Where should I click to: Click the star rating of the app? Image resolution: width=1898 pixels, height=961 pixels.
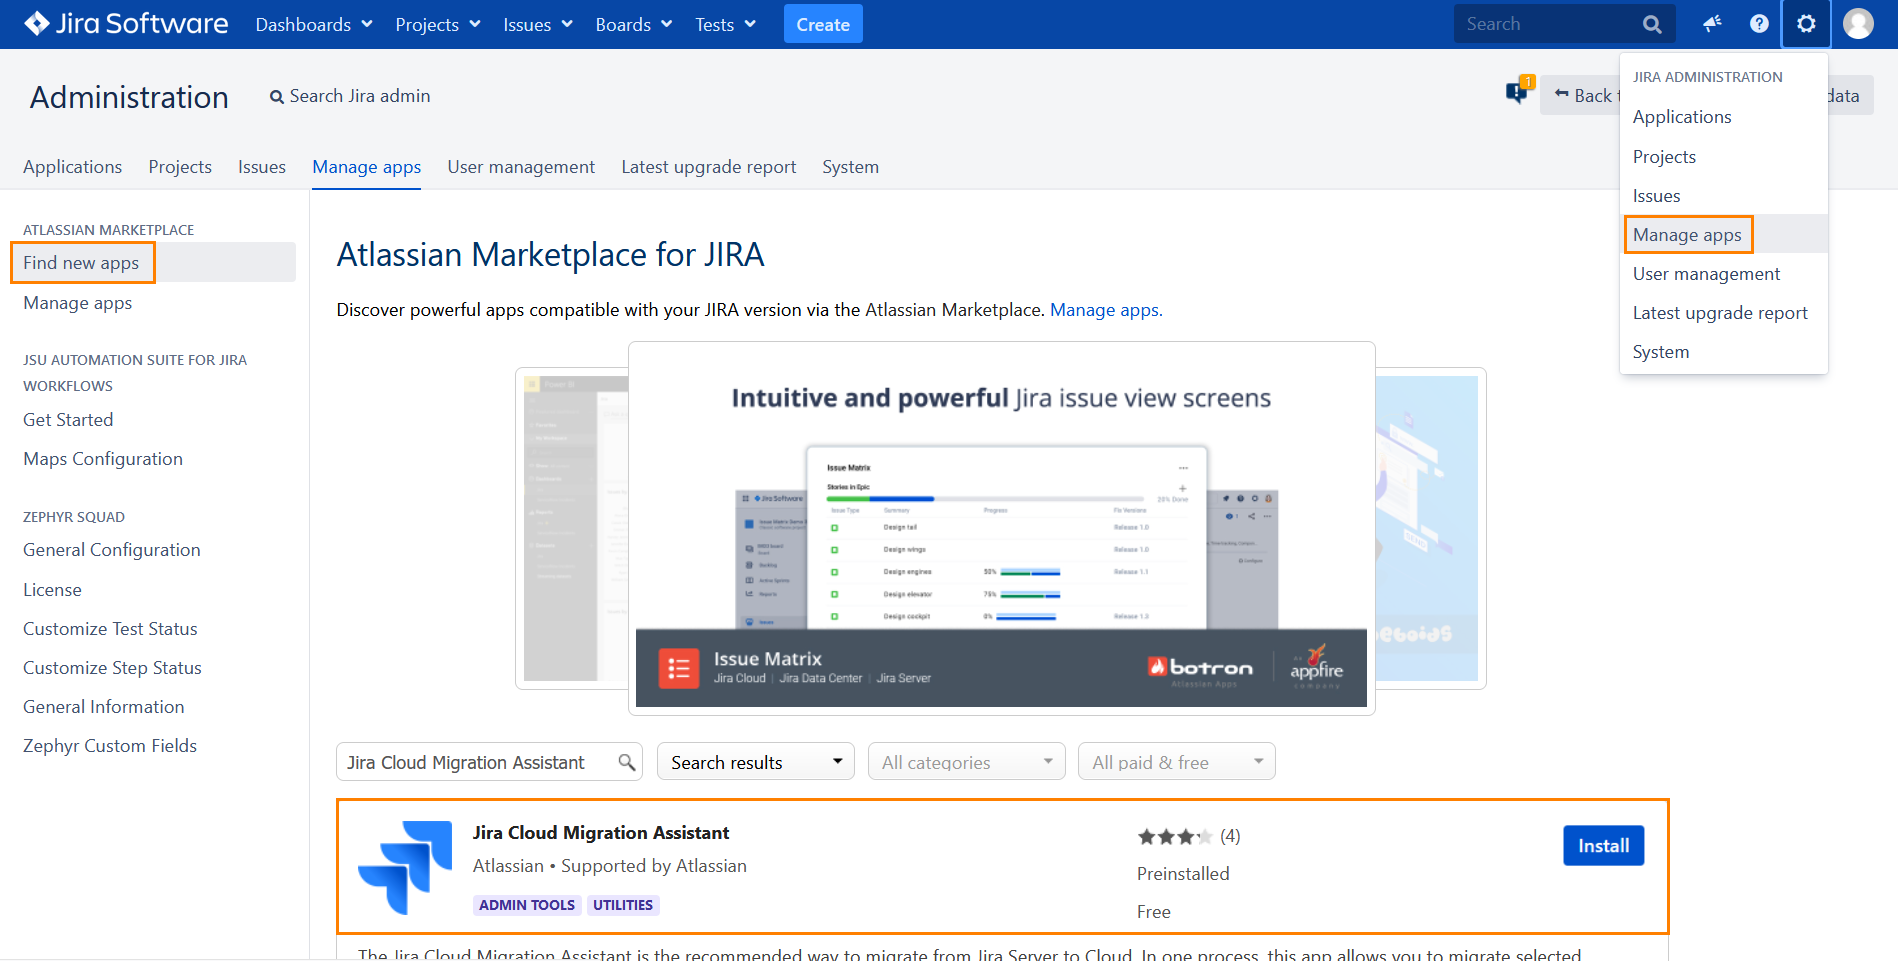point(1175,836)
